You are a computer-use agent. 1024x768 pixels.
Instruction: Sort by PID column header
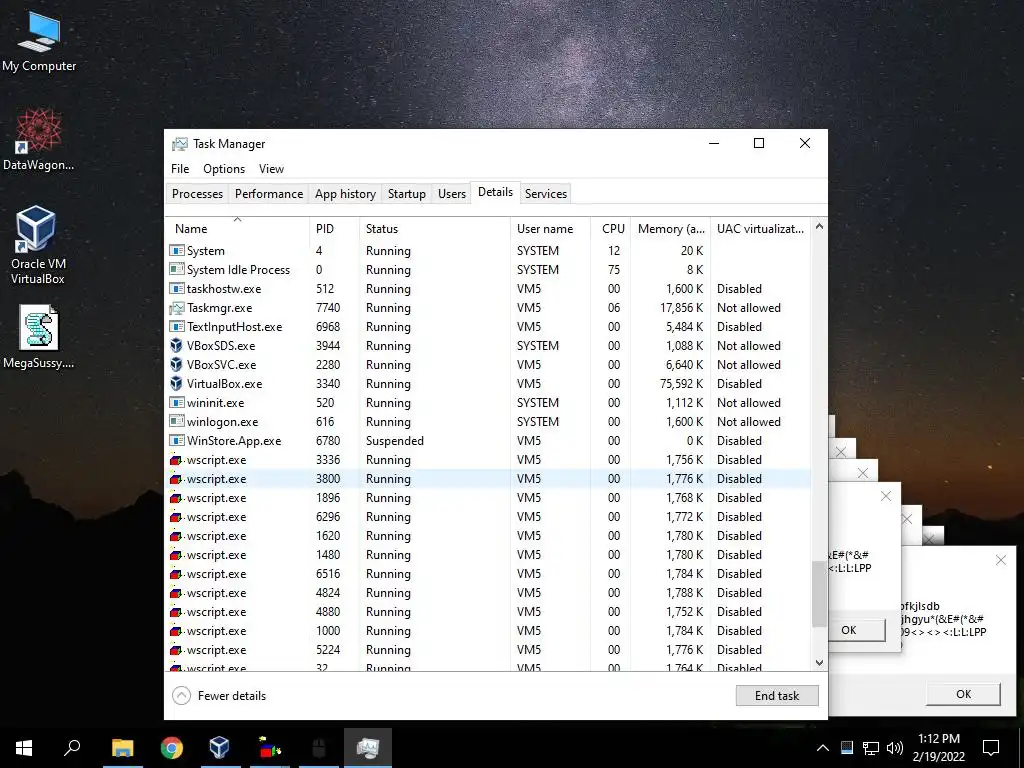pos(334,229)
